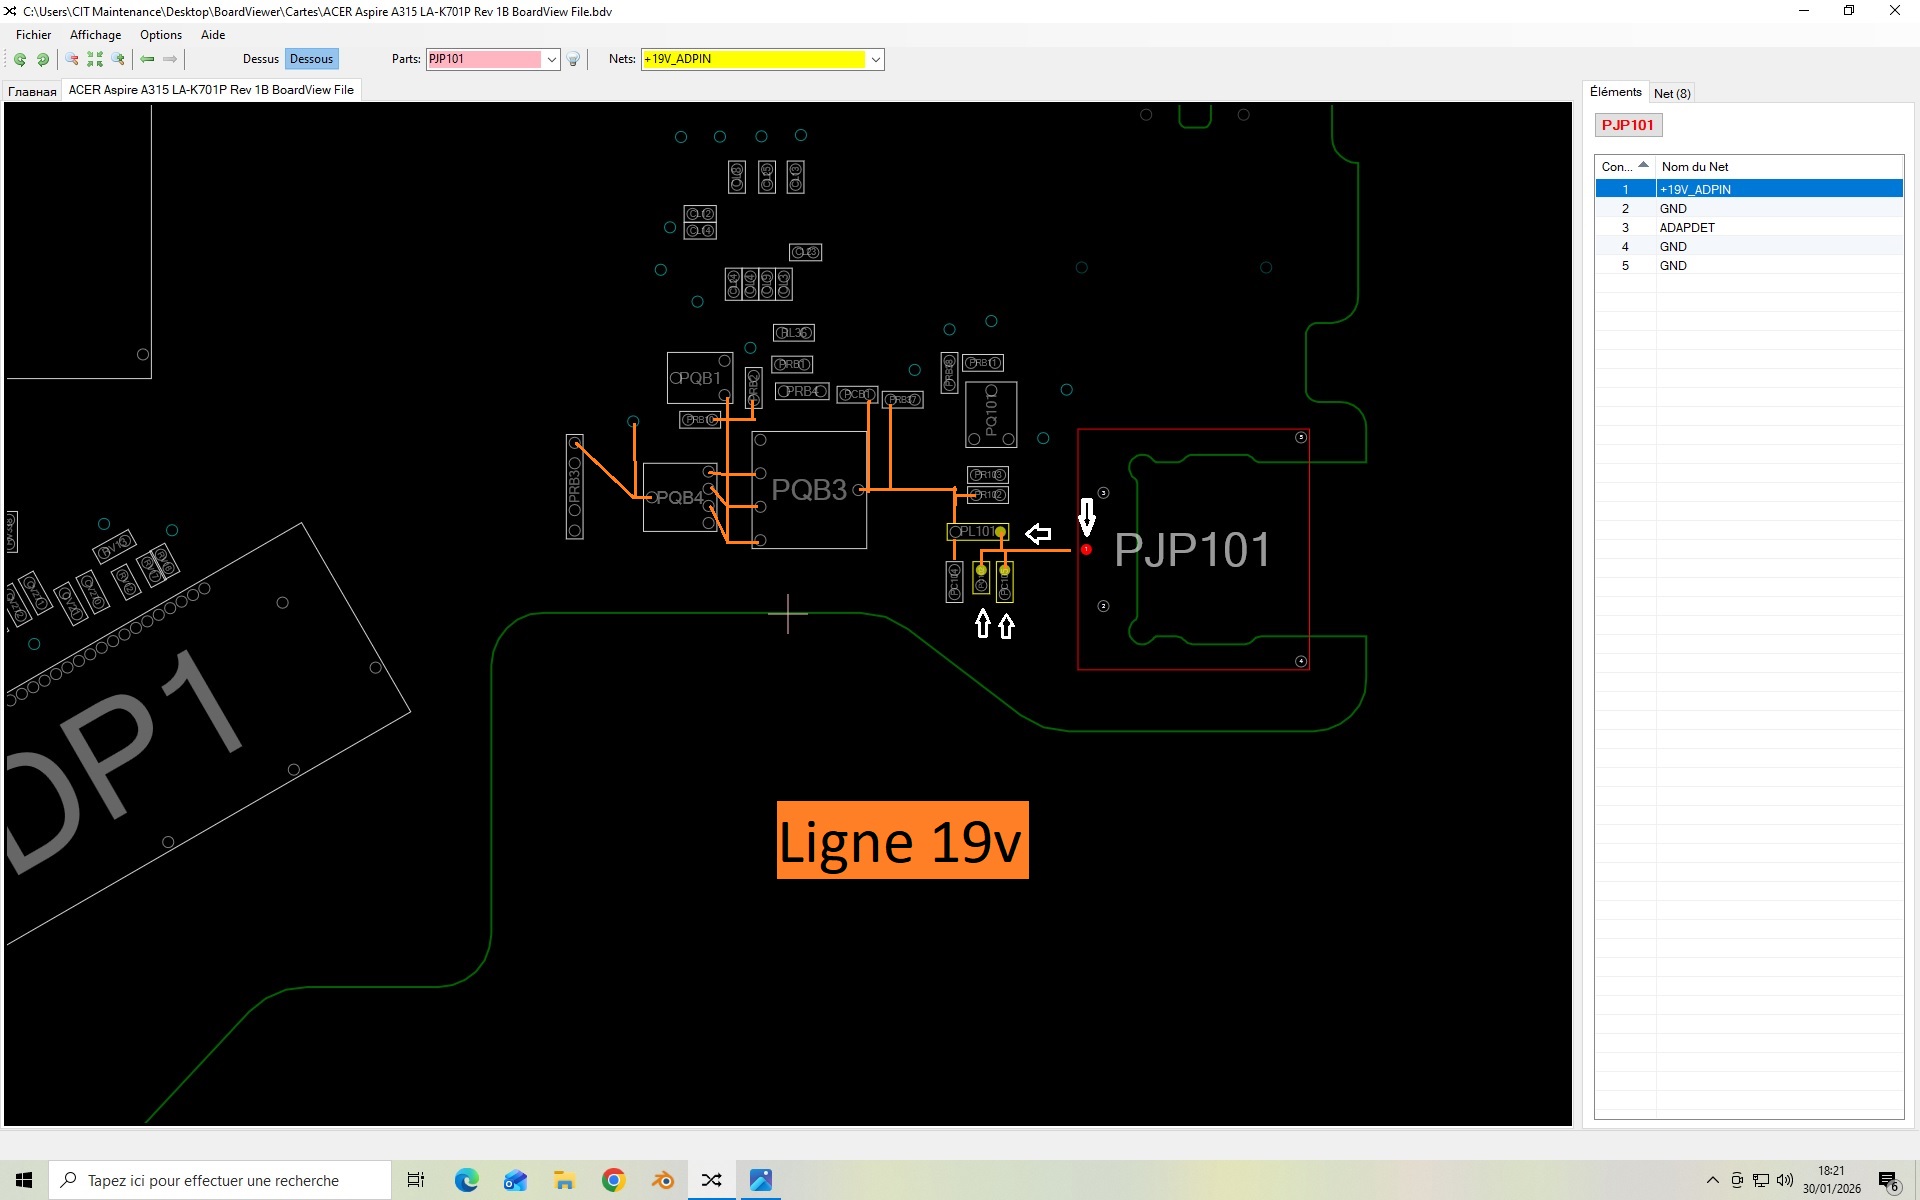This screenshot has width=1920, height=1200.
Task: Switch to the Net (8) tab
Action: (1671, 93)
